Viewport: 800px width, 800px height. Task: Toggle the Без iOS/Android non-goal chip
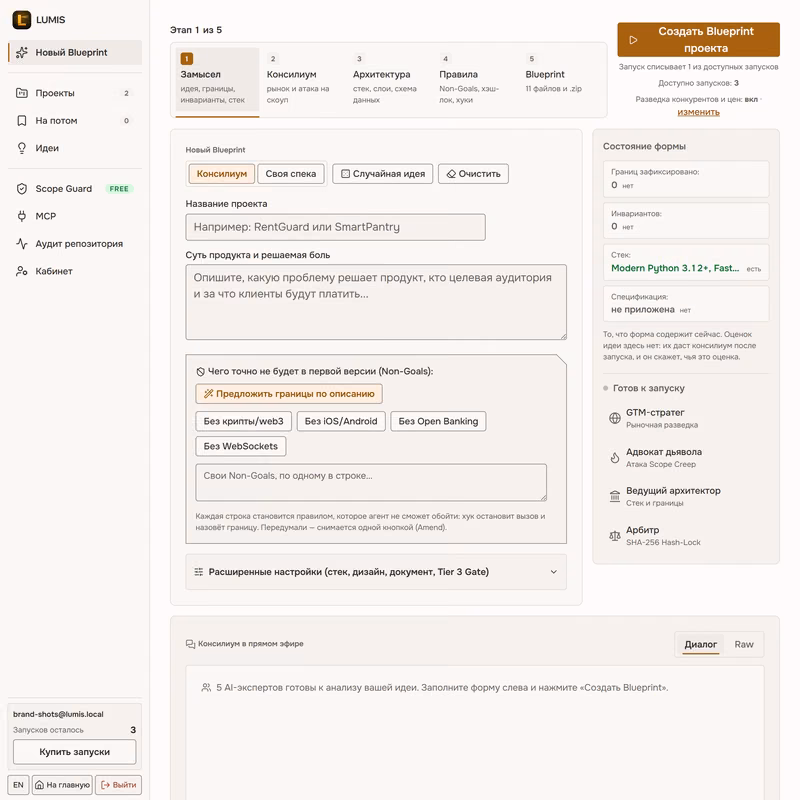click(x=341, y=421)
